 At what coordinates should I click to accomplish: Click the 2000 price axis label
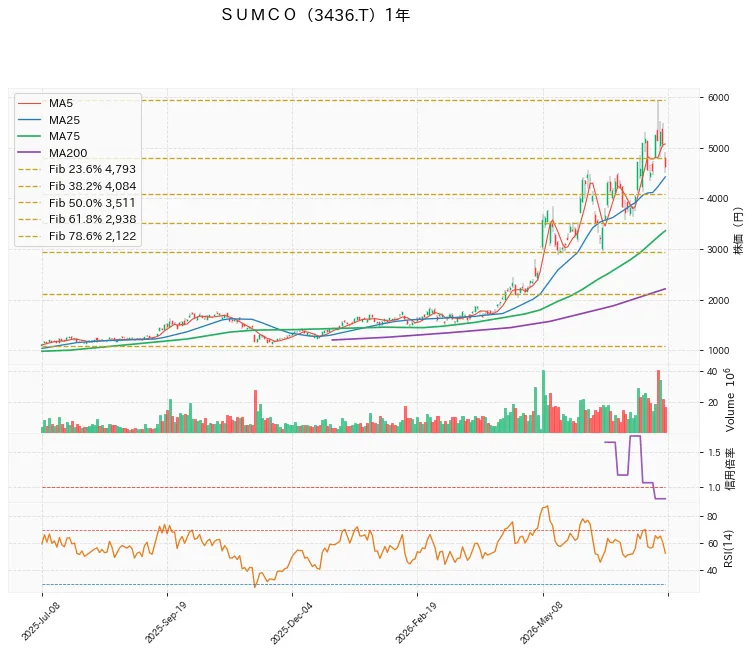(x=718, y=301)
